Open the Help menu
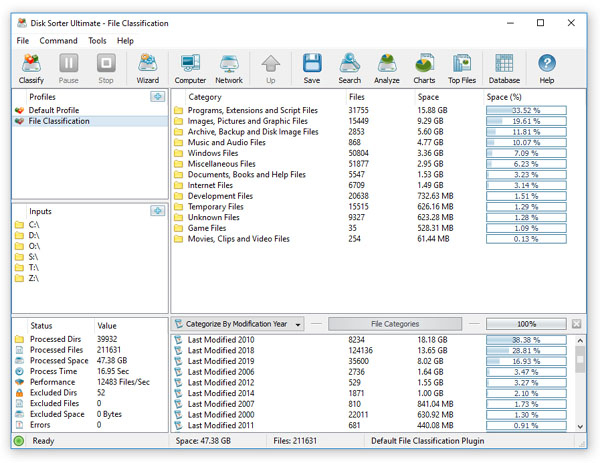600x463 pixels. coord(125,41)
